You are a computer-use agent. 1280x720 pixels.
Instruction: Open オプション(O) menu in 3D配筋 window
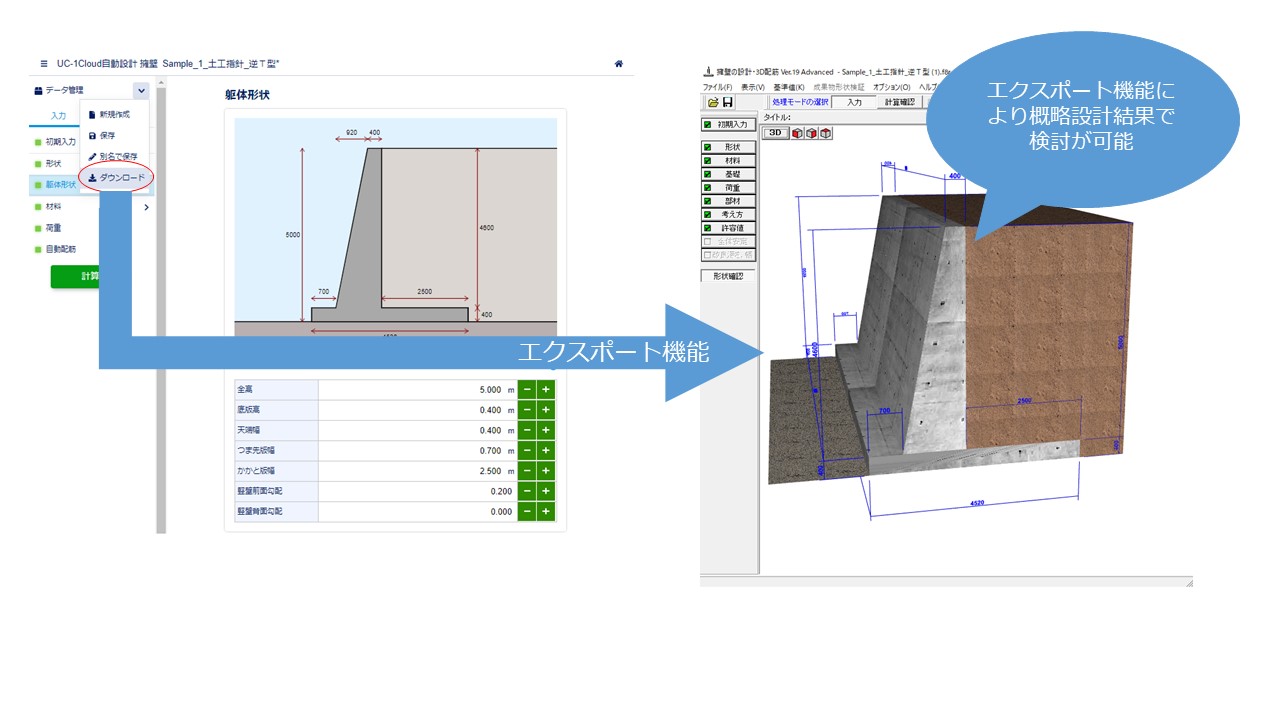(x=892, y=87)
